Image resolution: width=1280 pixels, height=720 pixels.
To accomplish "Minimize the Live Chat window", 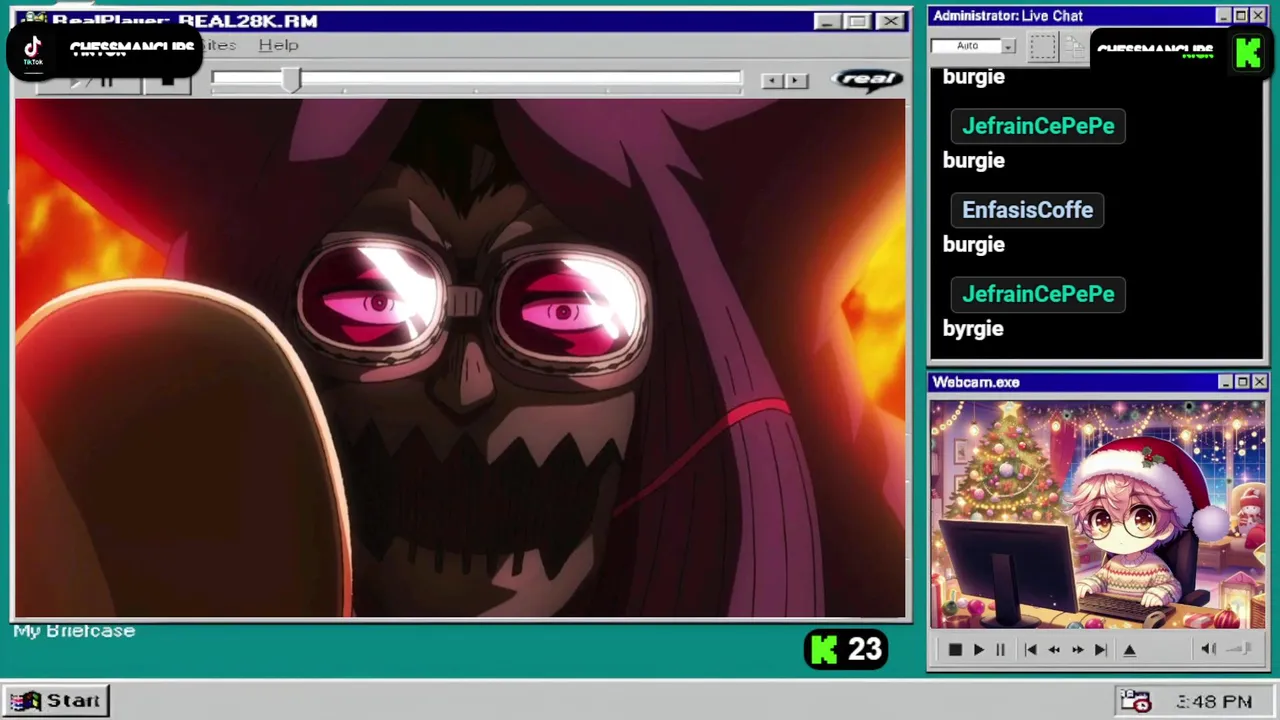I will tap(1223, 16).
